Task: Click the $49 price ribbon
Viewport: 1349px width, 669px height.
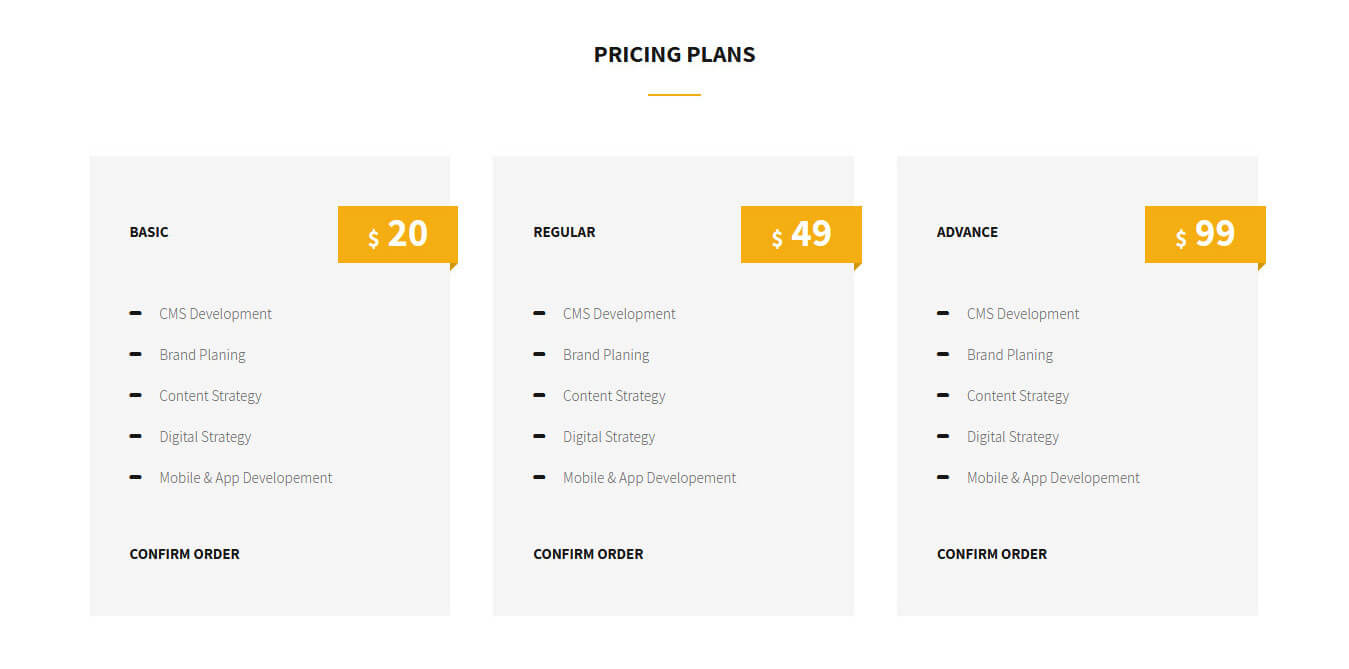Action: (801, 235)
